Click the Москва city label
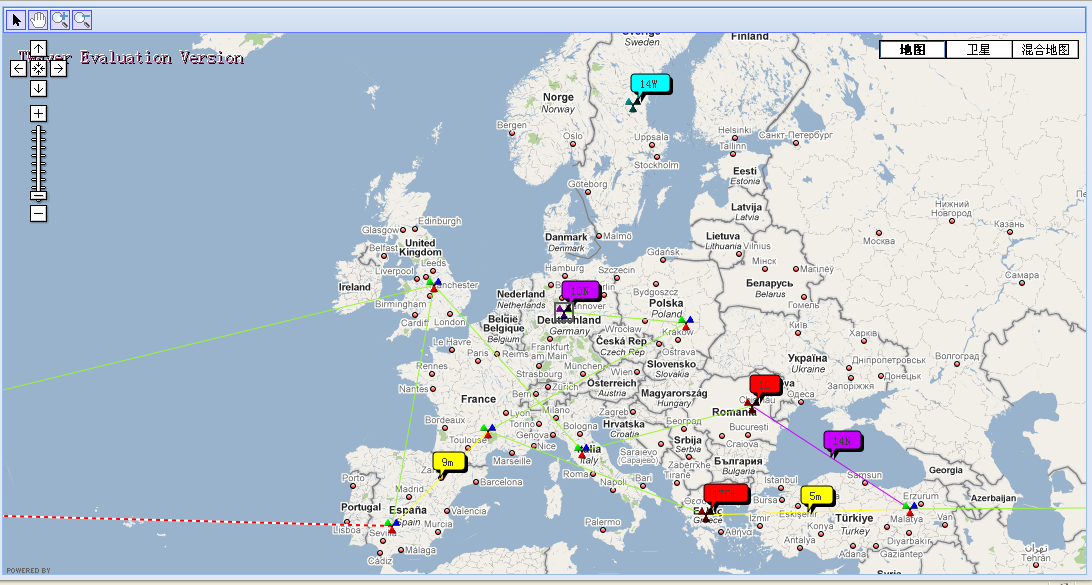Image resolution: width=1092 pixels, height=585 pixels. point(878,241)
